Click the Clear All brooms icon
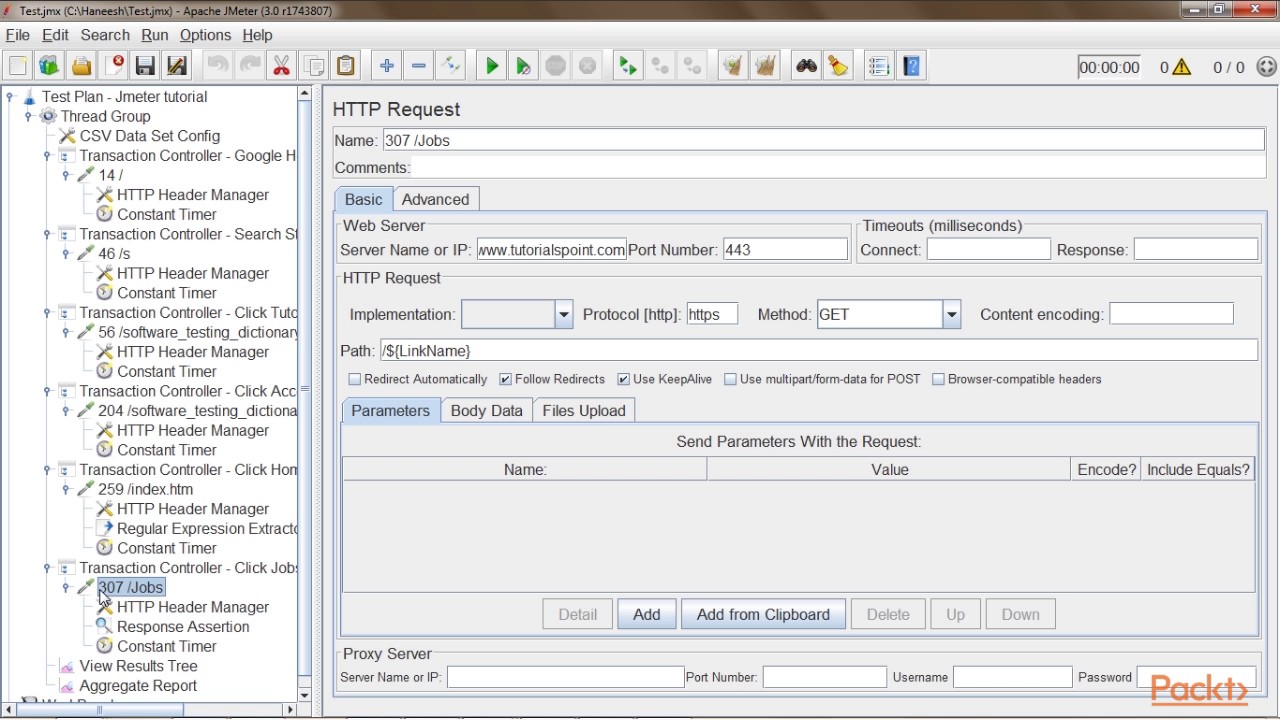The height and width of the screenshot is (720, 1280). click(765, 66)
